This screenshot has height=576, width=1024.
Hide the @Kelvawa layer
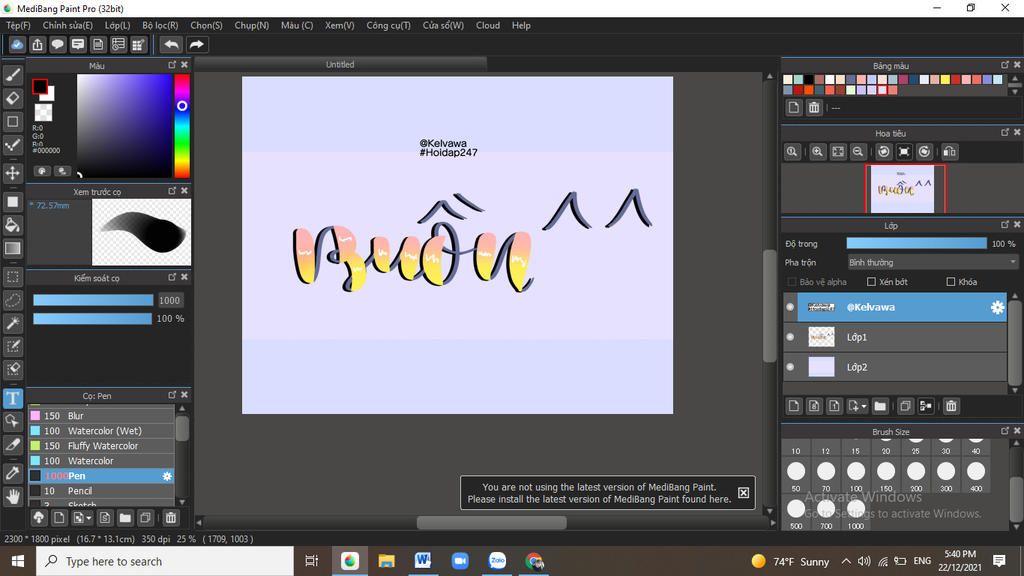(790, 307)
